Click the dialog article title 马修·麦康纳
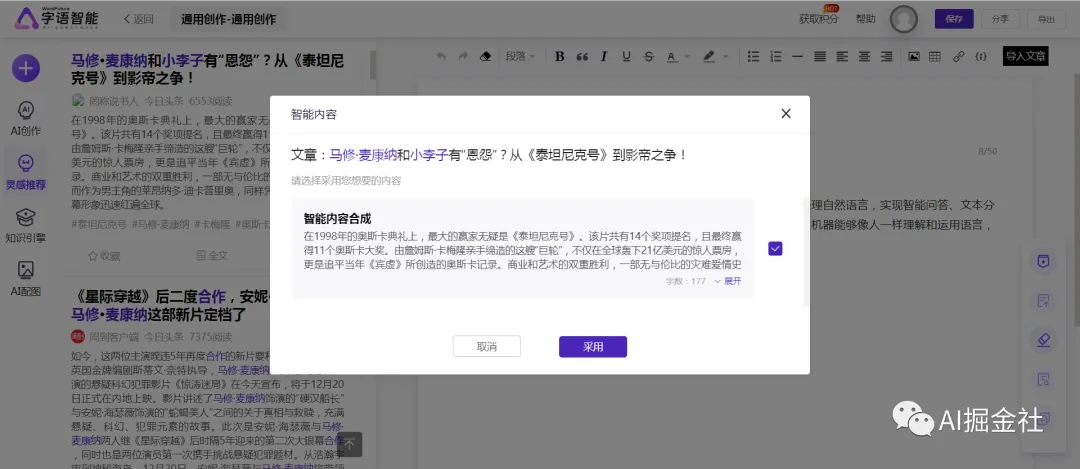1080x469 pixels. click(362, 155)
